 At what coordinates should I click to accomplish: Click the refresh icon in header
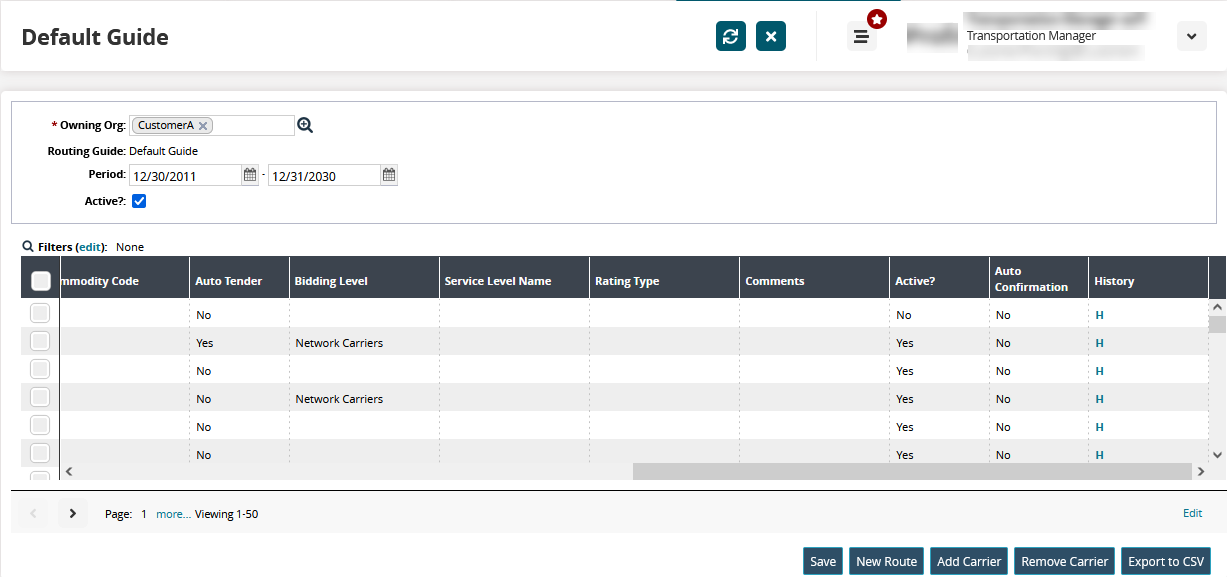click(730, 36)
